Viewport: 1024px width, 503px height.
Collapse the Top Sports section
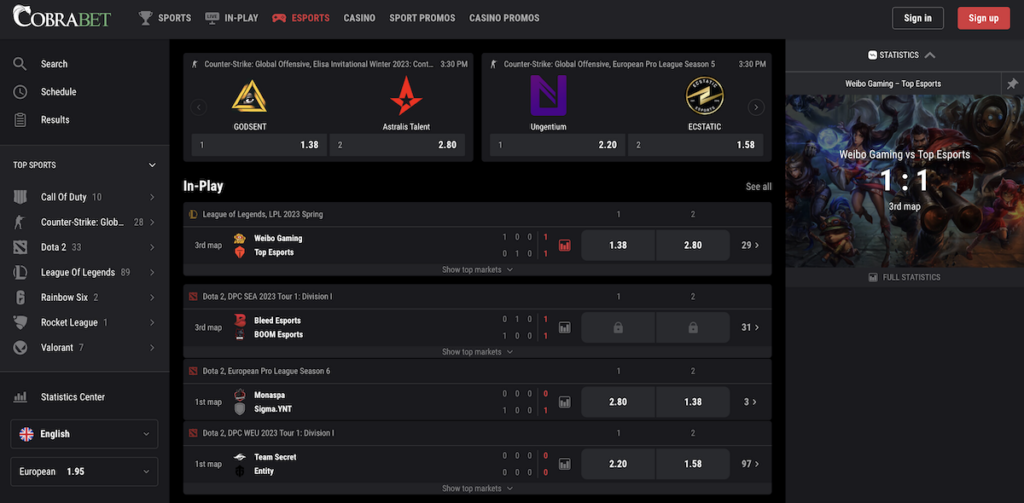[x=152, y=165]
